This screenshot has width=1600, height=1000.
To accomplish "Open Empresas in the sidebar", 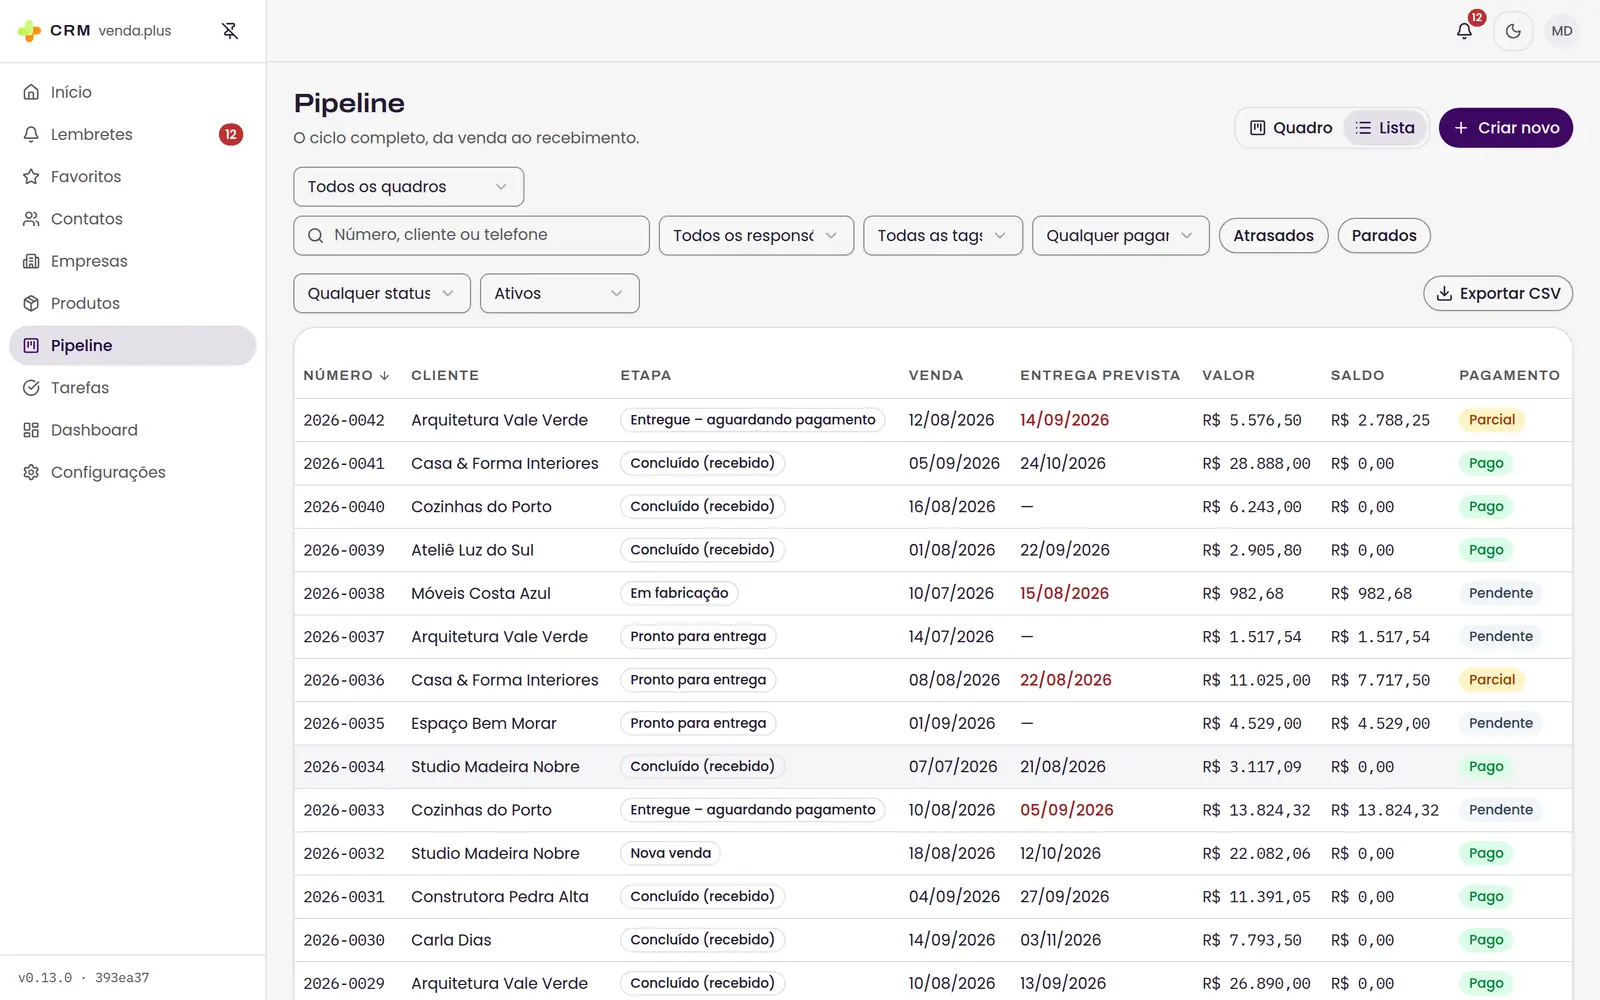I will (x=133, y=261).
